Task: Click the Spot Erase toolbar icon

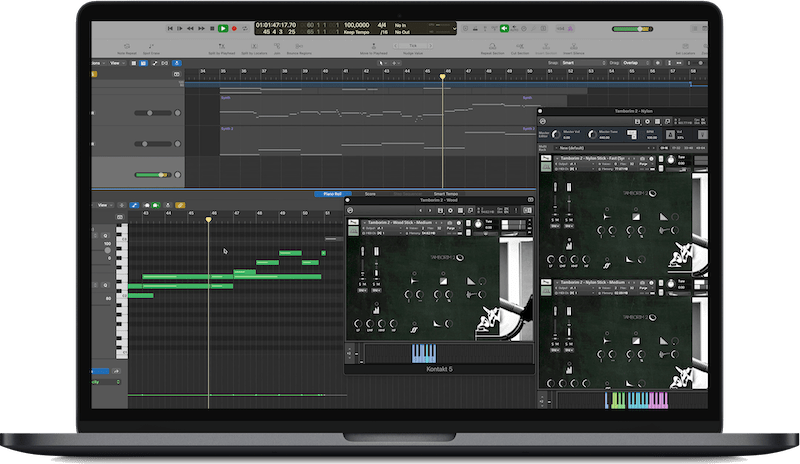Action: 151,46
